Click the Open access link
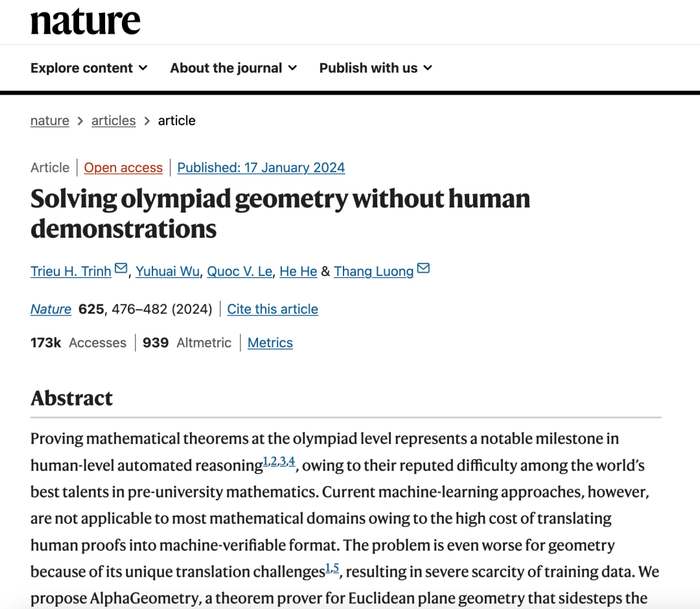The width and height of the screenshot is (700, 609). pyautogui.click(x=123, y=168)
